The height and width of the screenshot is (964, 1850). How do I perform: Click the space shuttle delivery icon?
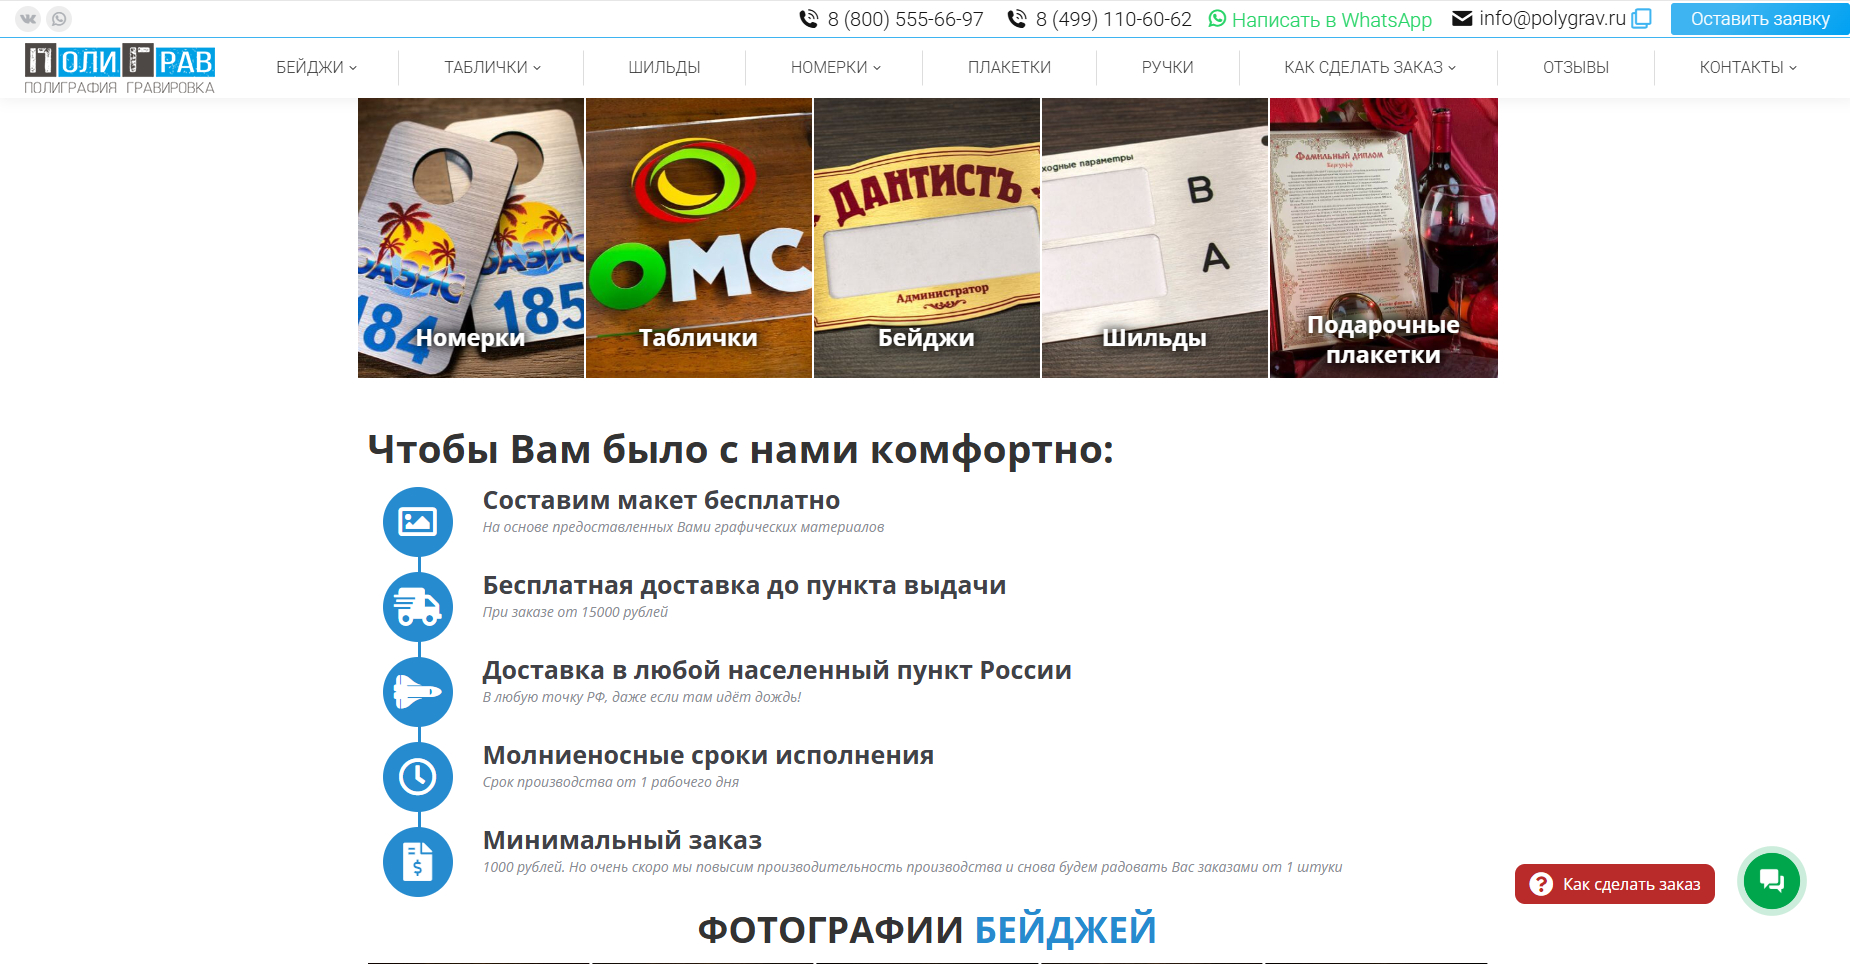(x=418, y=692)
